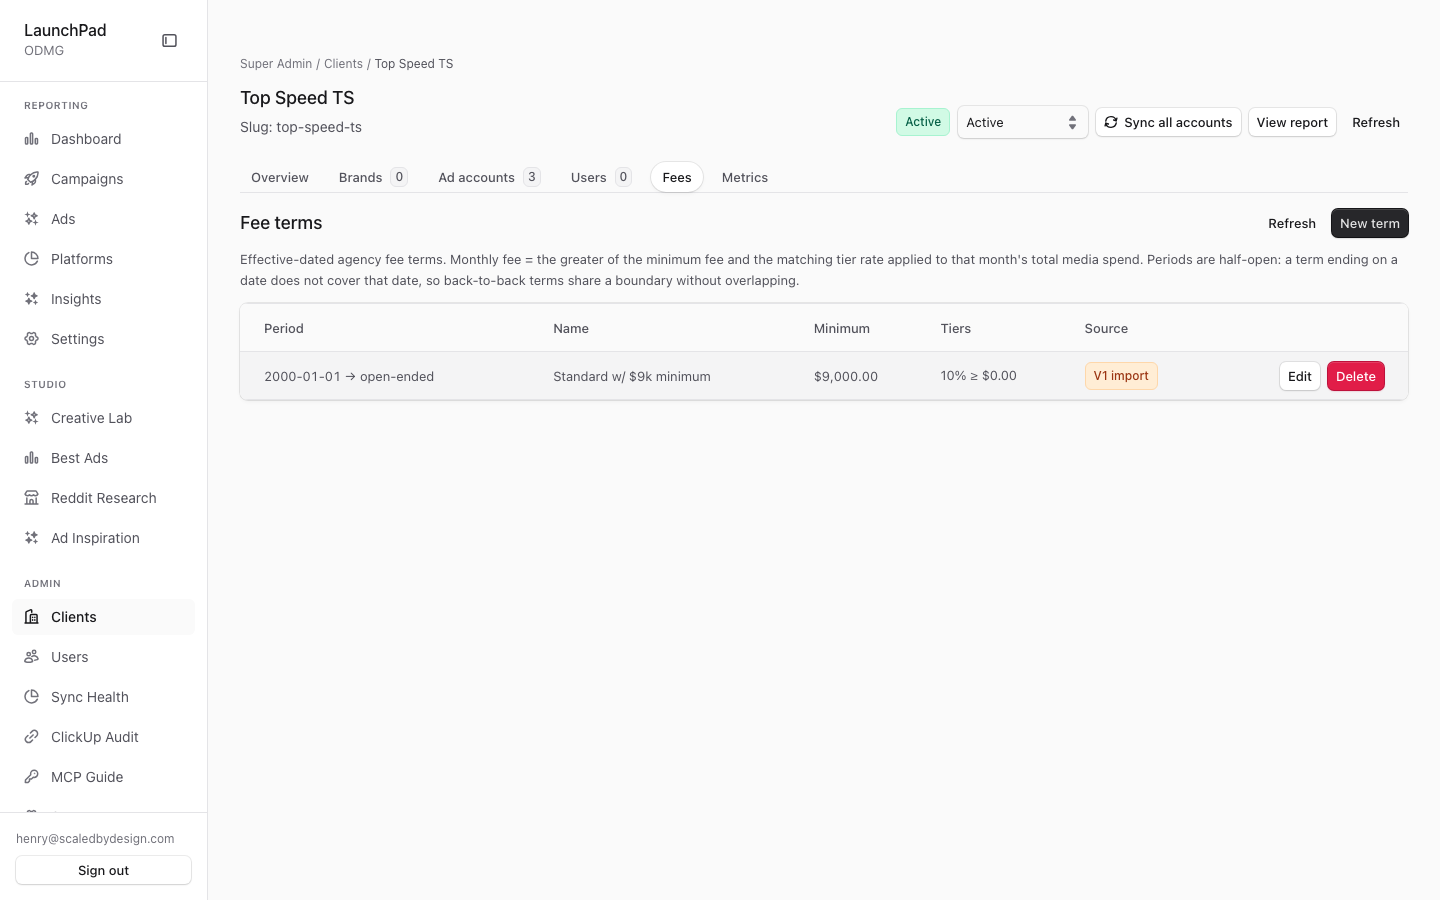Click the View report button
The image size is (1440, 900).
[1292, 122]
